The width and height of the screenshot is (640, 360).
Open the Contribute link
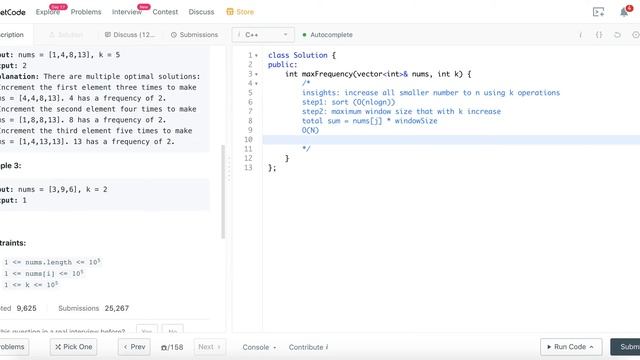308,347
